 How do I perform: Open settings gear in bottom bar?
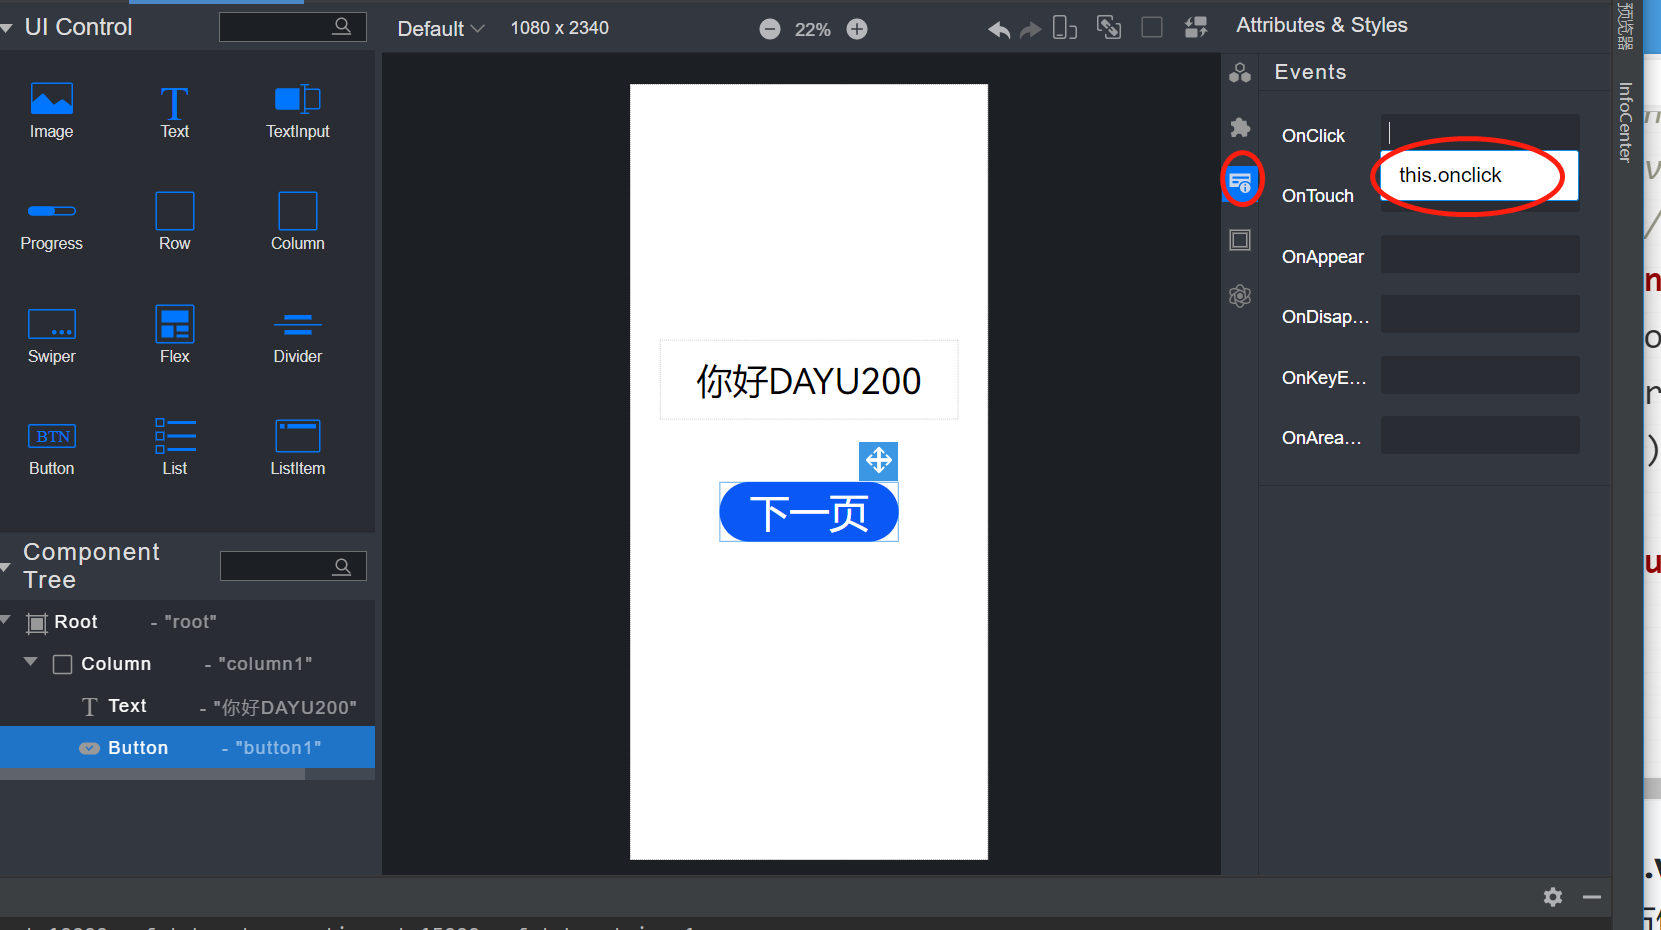[x=1553, y=897]
